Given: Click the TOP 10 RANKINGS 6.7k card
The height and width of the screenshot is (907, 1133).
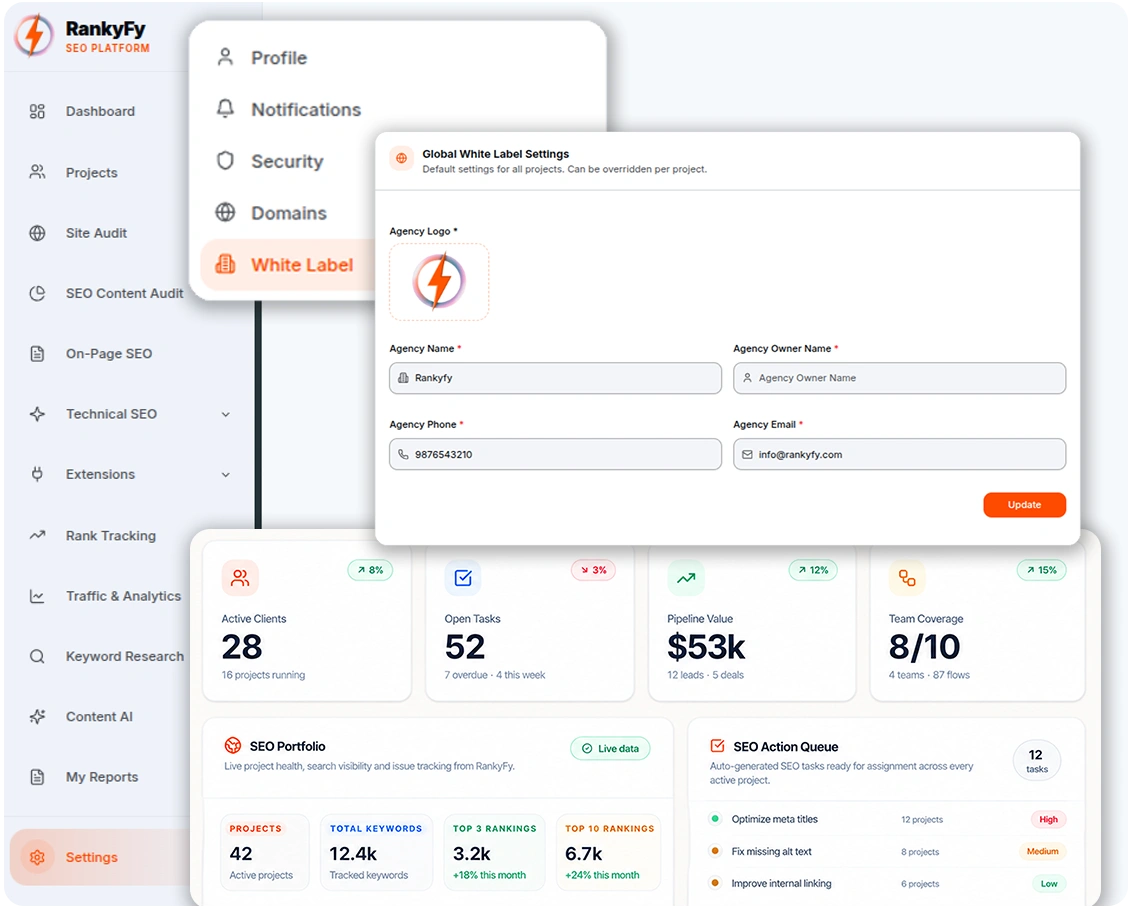Looking at the screenshot, I should (608, 851).
